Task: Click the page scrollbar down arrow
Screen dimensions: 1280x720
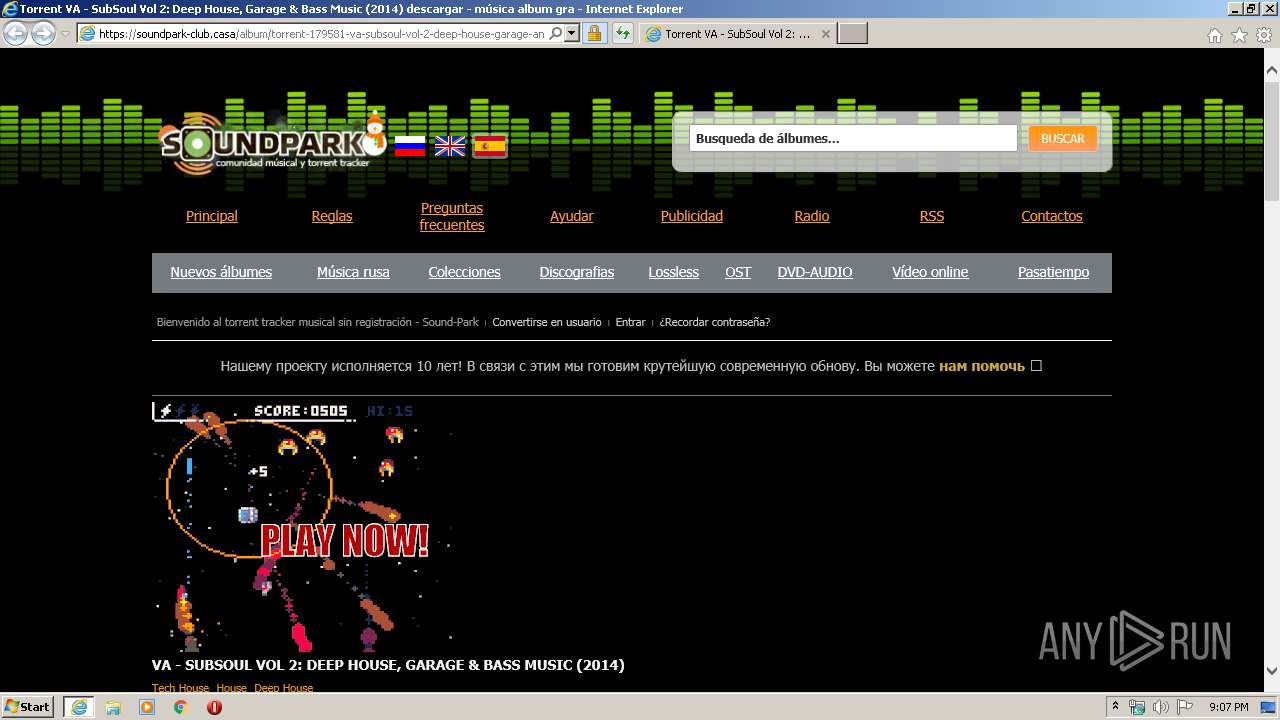Action: coord(1271,670)
